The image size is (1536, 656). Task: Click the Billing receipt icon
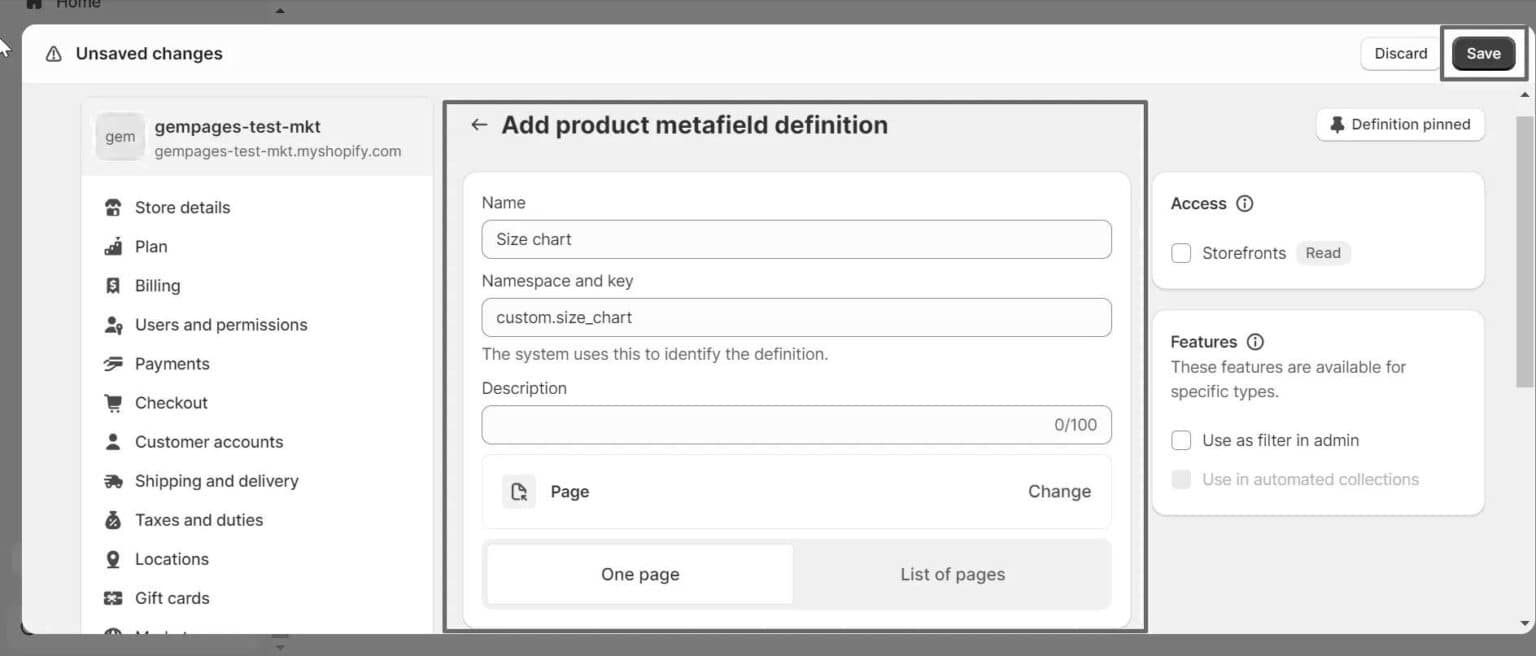pos(113,286)
